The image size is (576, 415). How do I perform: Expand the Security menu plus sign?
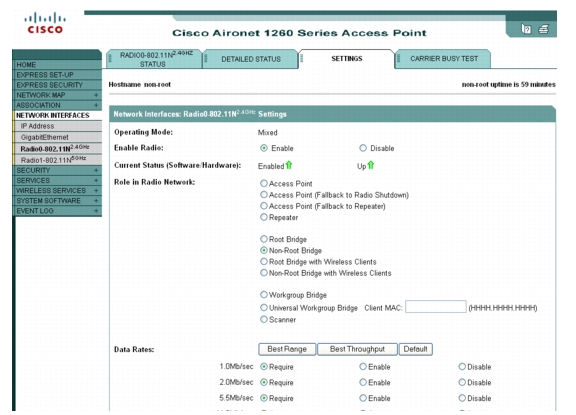(x=96, y=170)
